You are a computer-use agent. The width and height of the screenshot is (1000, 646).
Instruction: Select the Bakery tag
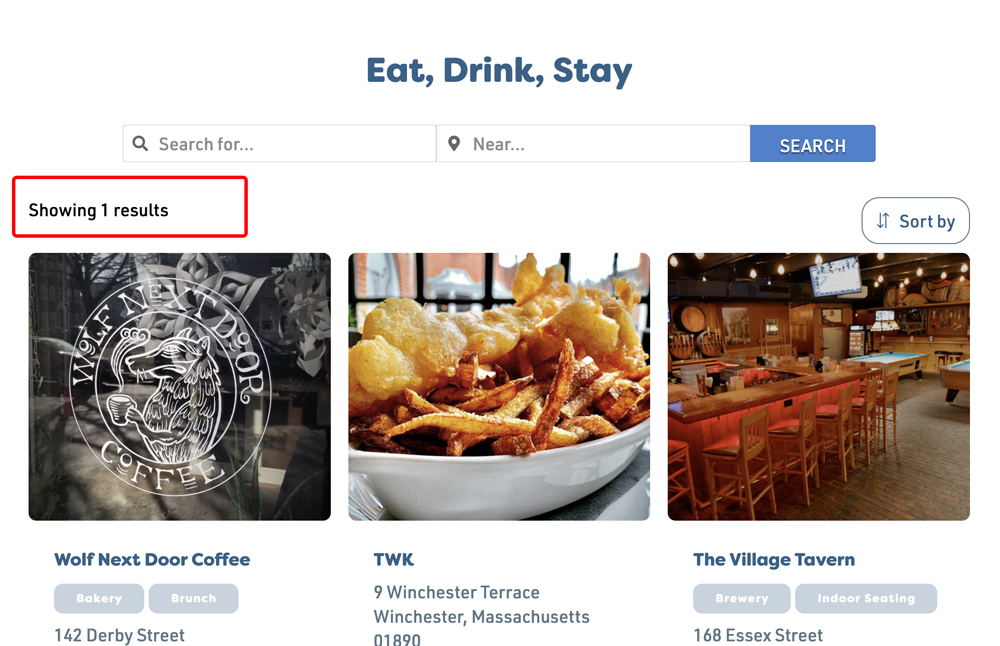pyautogui.click(x=99, y=599)
